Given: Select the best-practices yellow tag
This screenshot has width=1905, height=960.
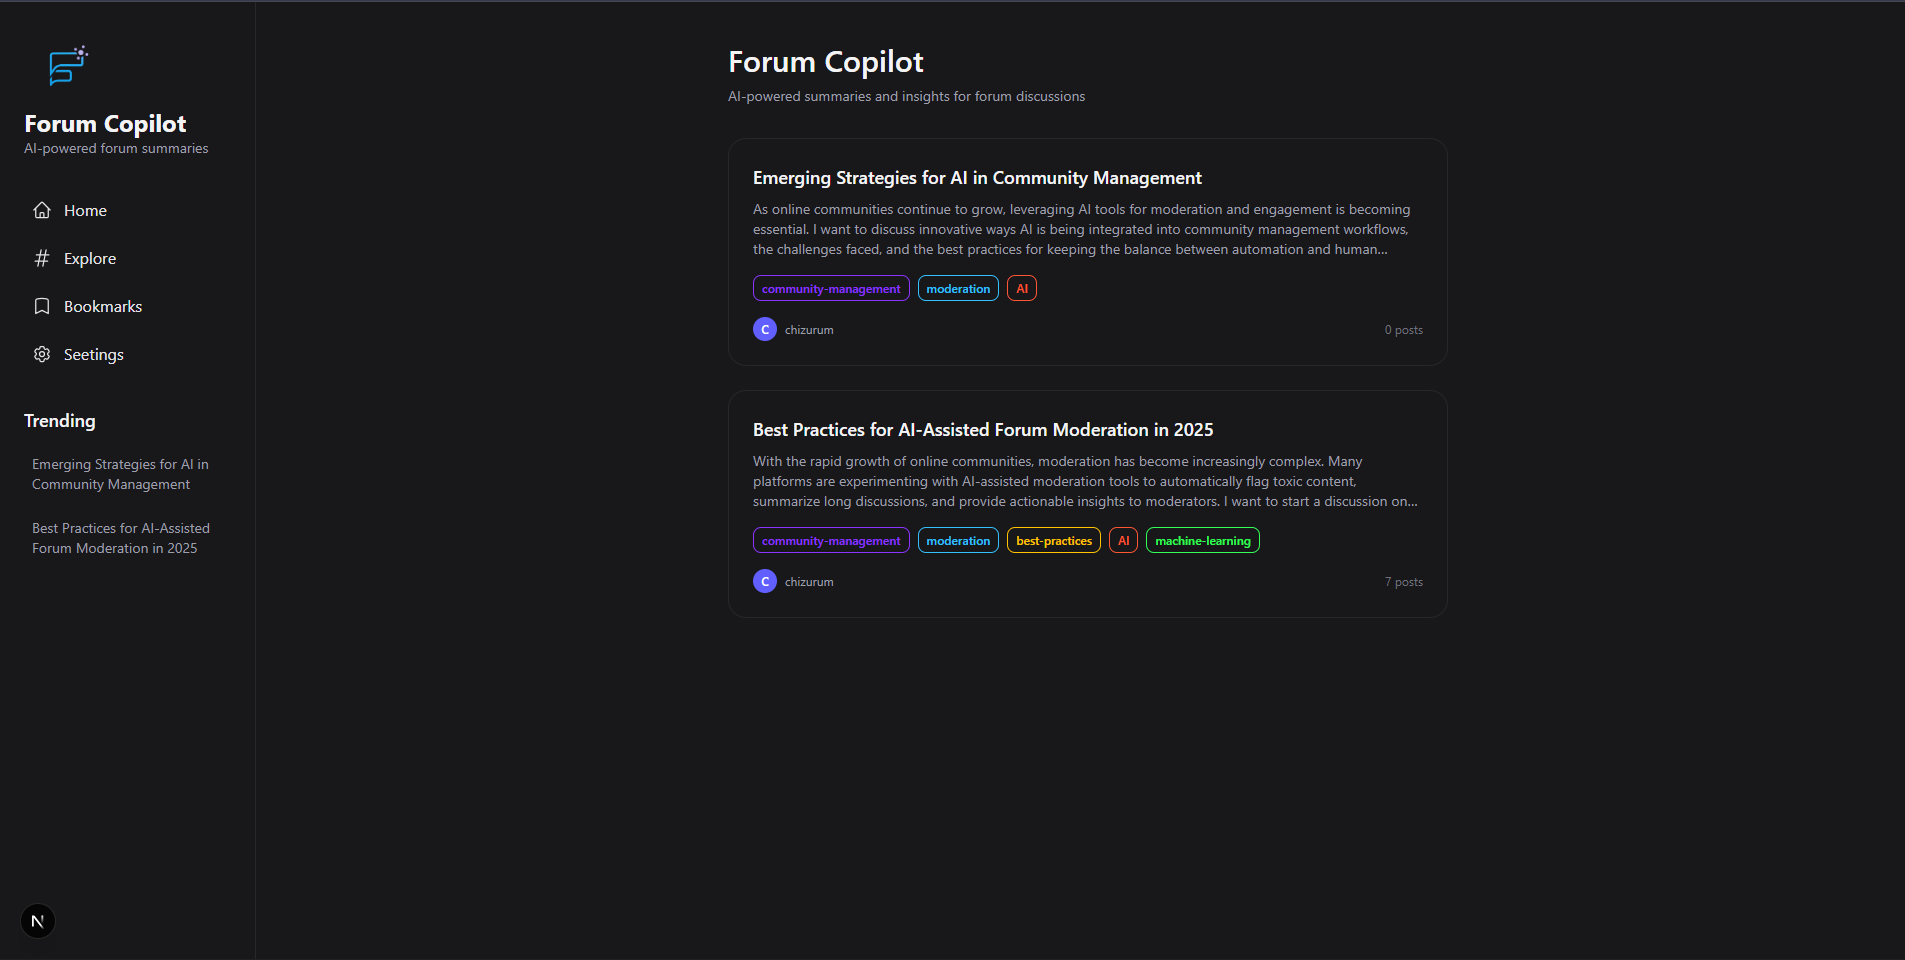Looking at the screenshot, I should point(1054,540).
